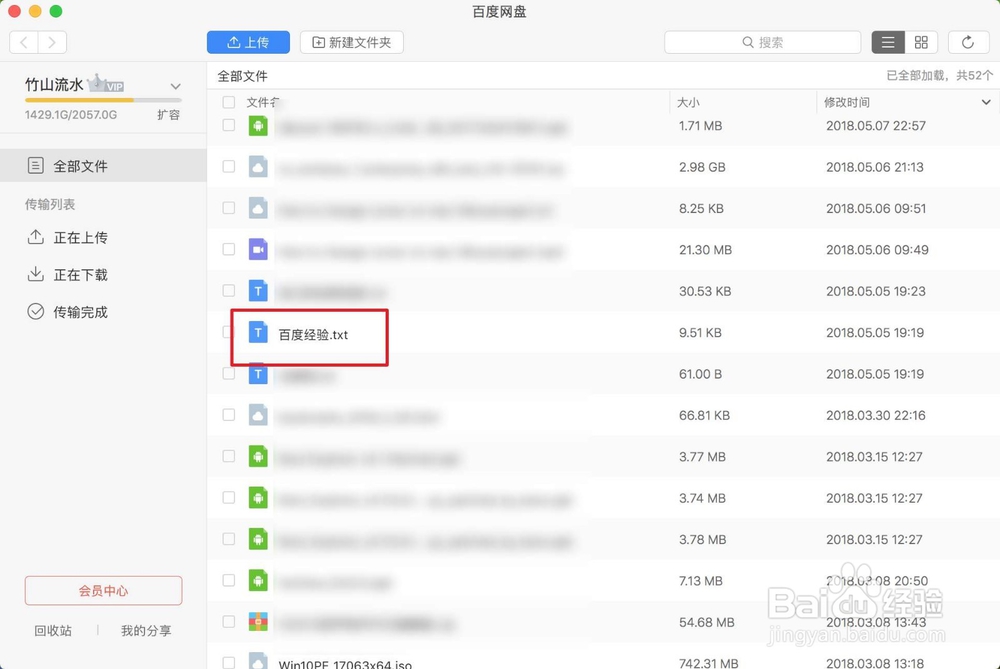Image resolution: width=1000 pixels, height=669 pixels.
Task: Click the Android icon of 3.74 MB file
Action: (x=258, y=498)
